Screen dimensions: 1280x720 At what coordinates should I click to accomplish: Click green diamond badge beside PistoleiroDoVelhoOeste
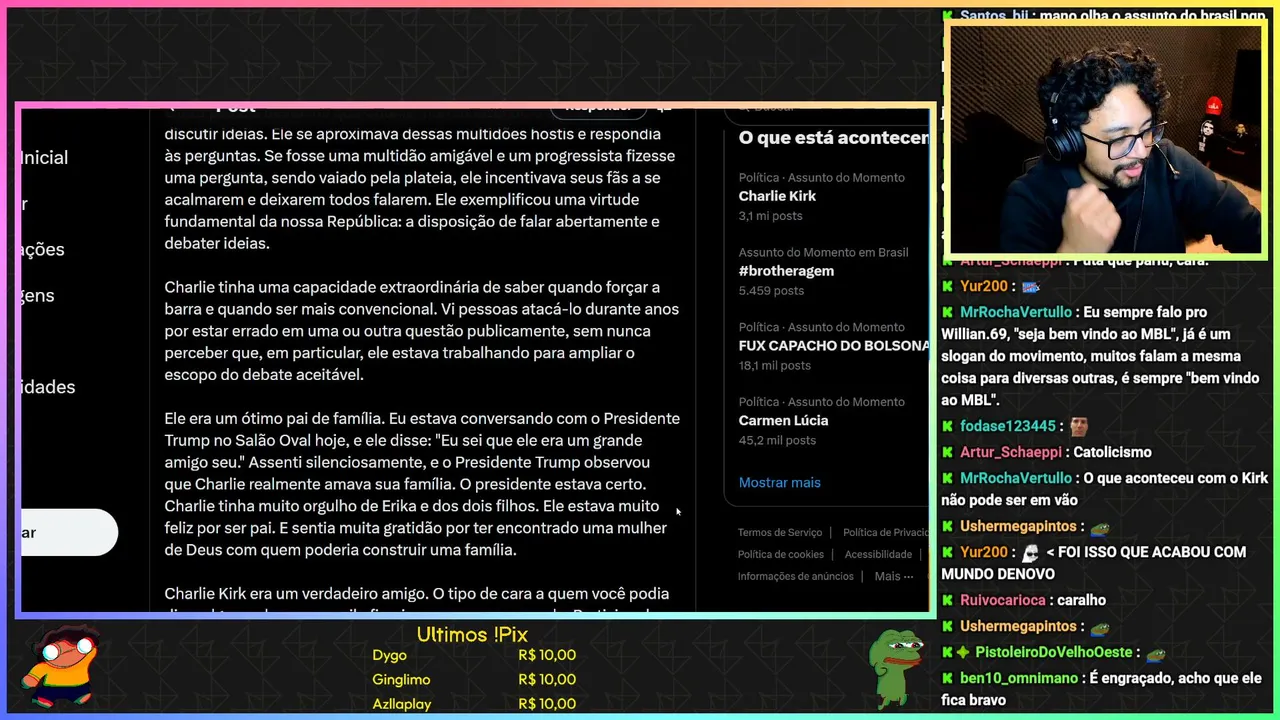click(x=963, y=652)
